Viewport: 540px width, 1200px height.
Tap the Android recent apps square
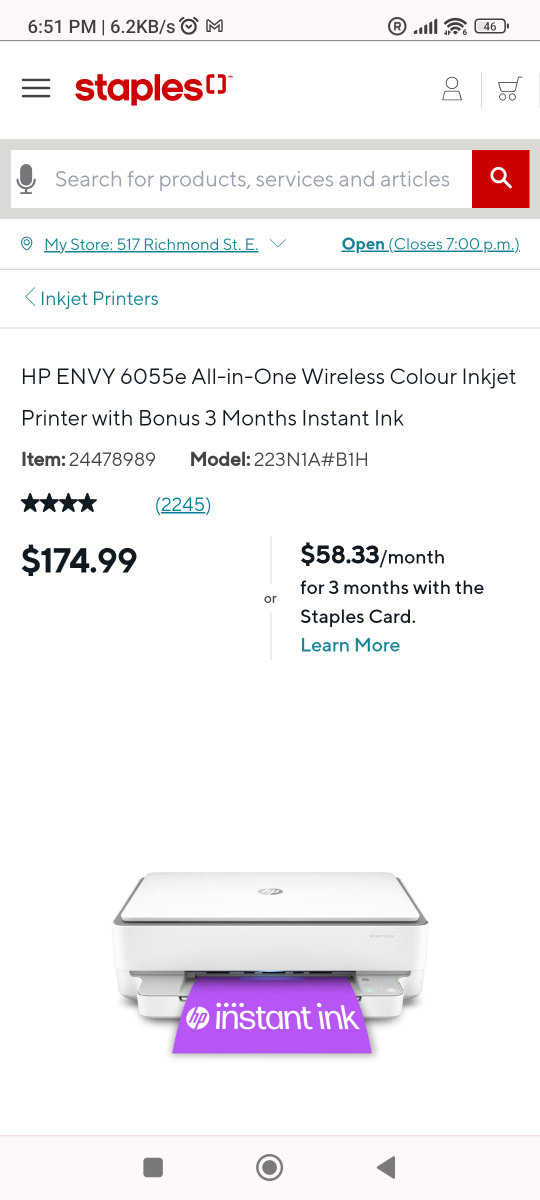pos(153,1167)
